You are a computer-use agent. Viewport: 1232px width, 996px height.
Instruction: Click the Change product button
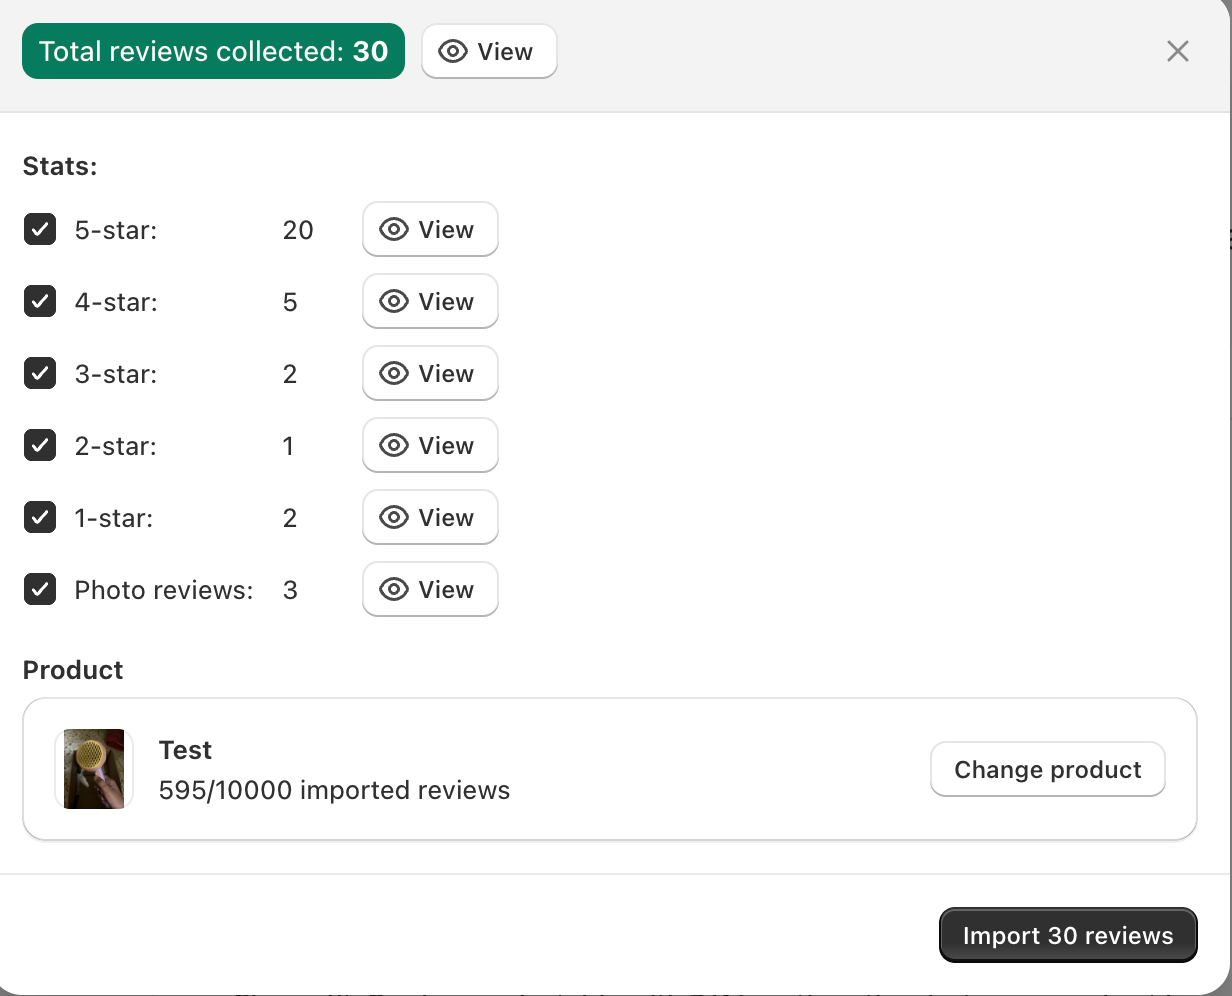tap(1047, 770)
